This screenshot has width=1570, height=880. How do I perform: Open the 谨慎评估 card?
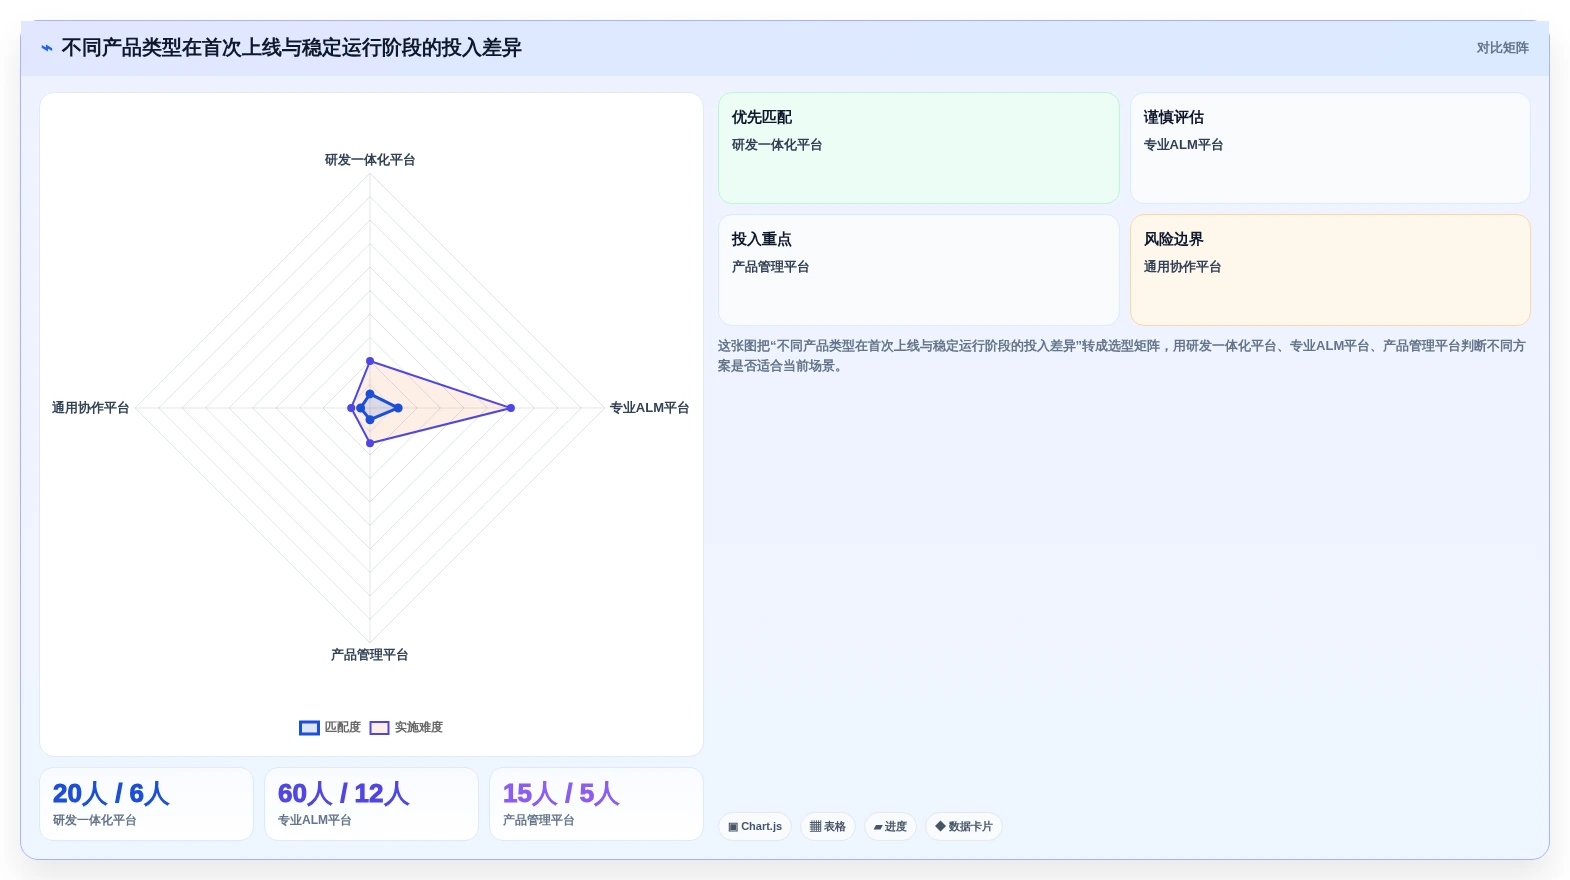[x=1330, y=148]
